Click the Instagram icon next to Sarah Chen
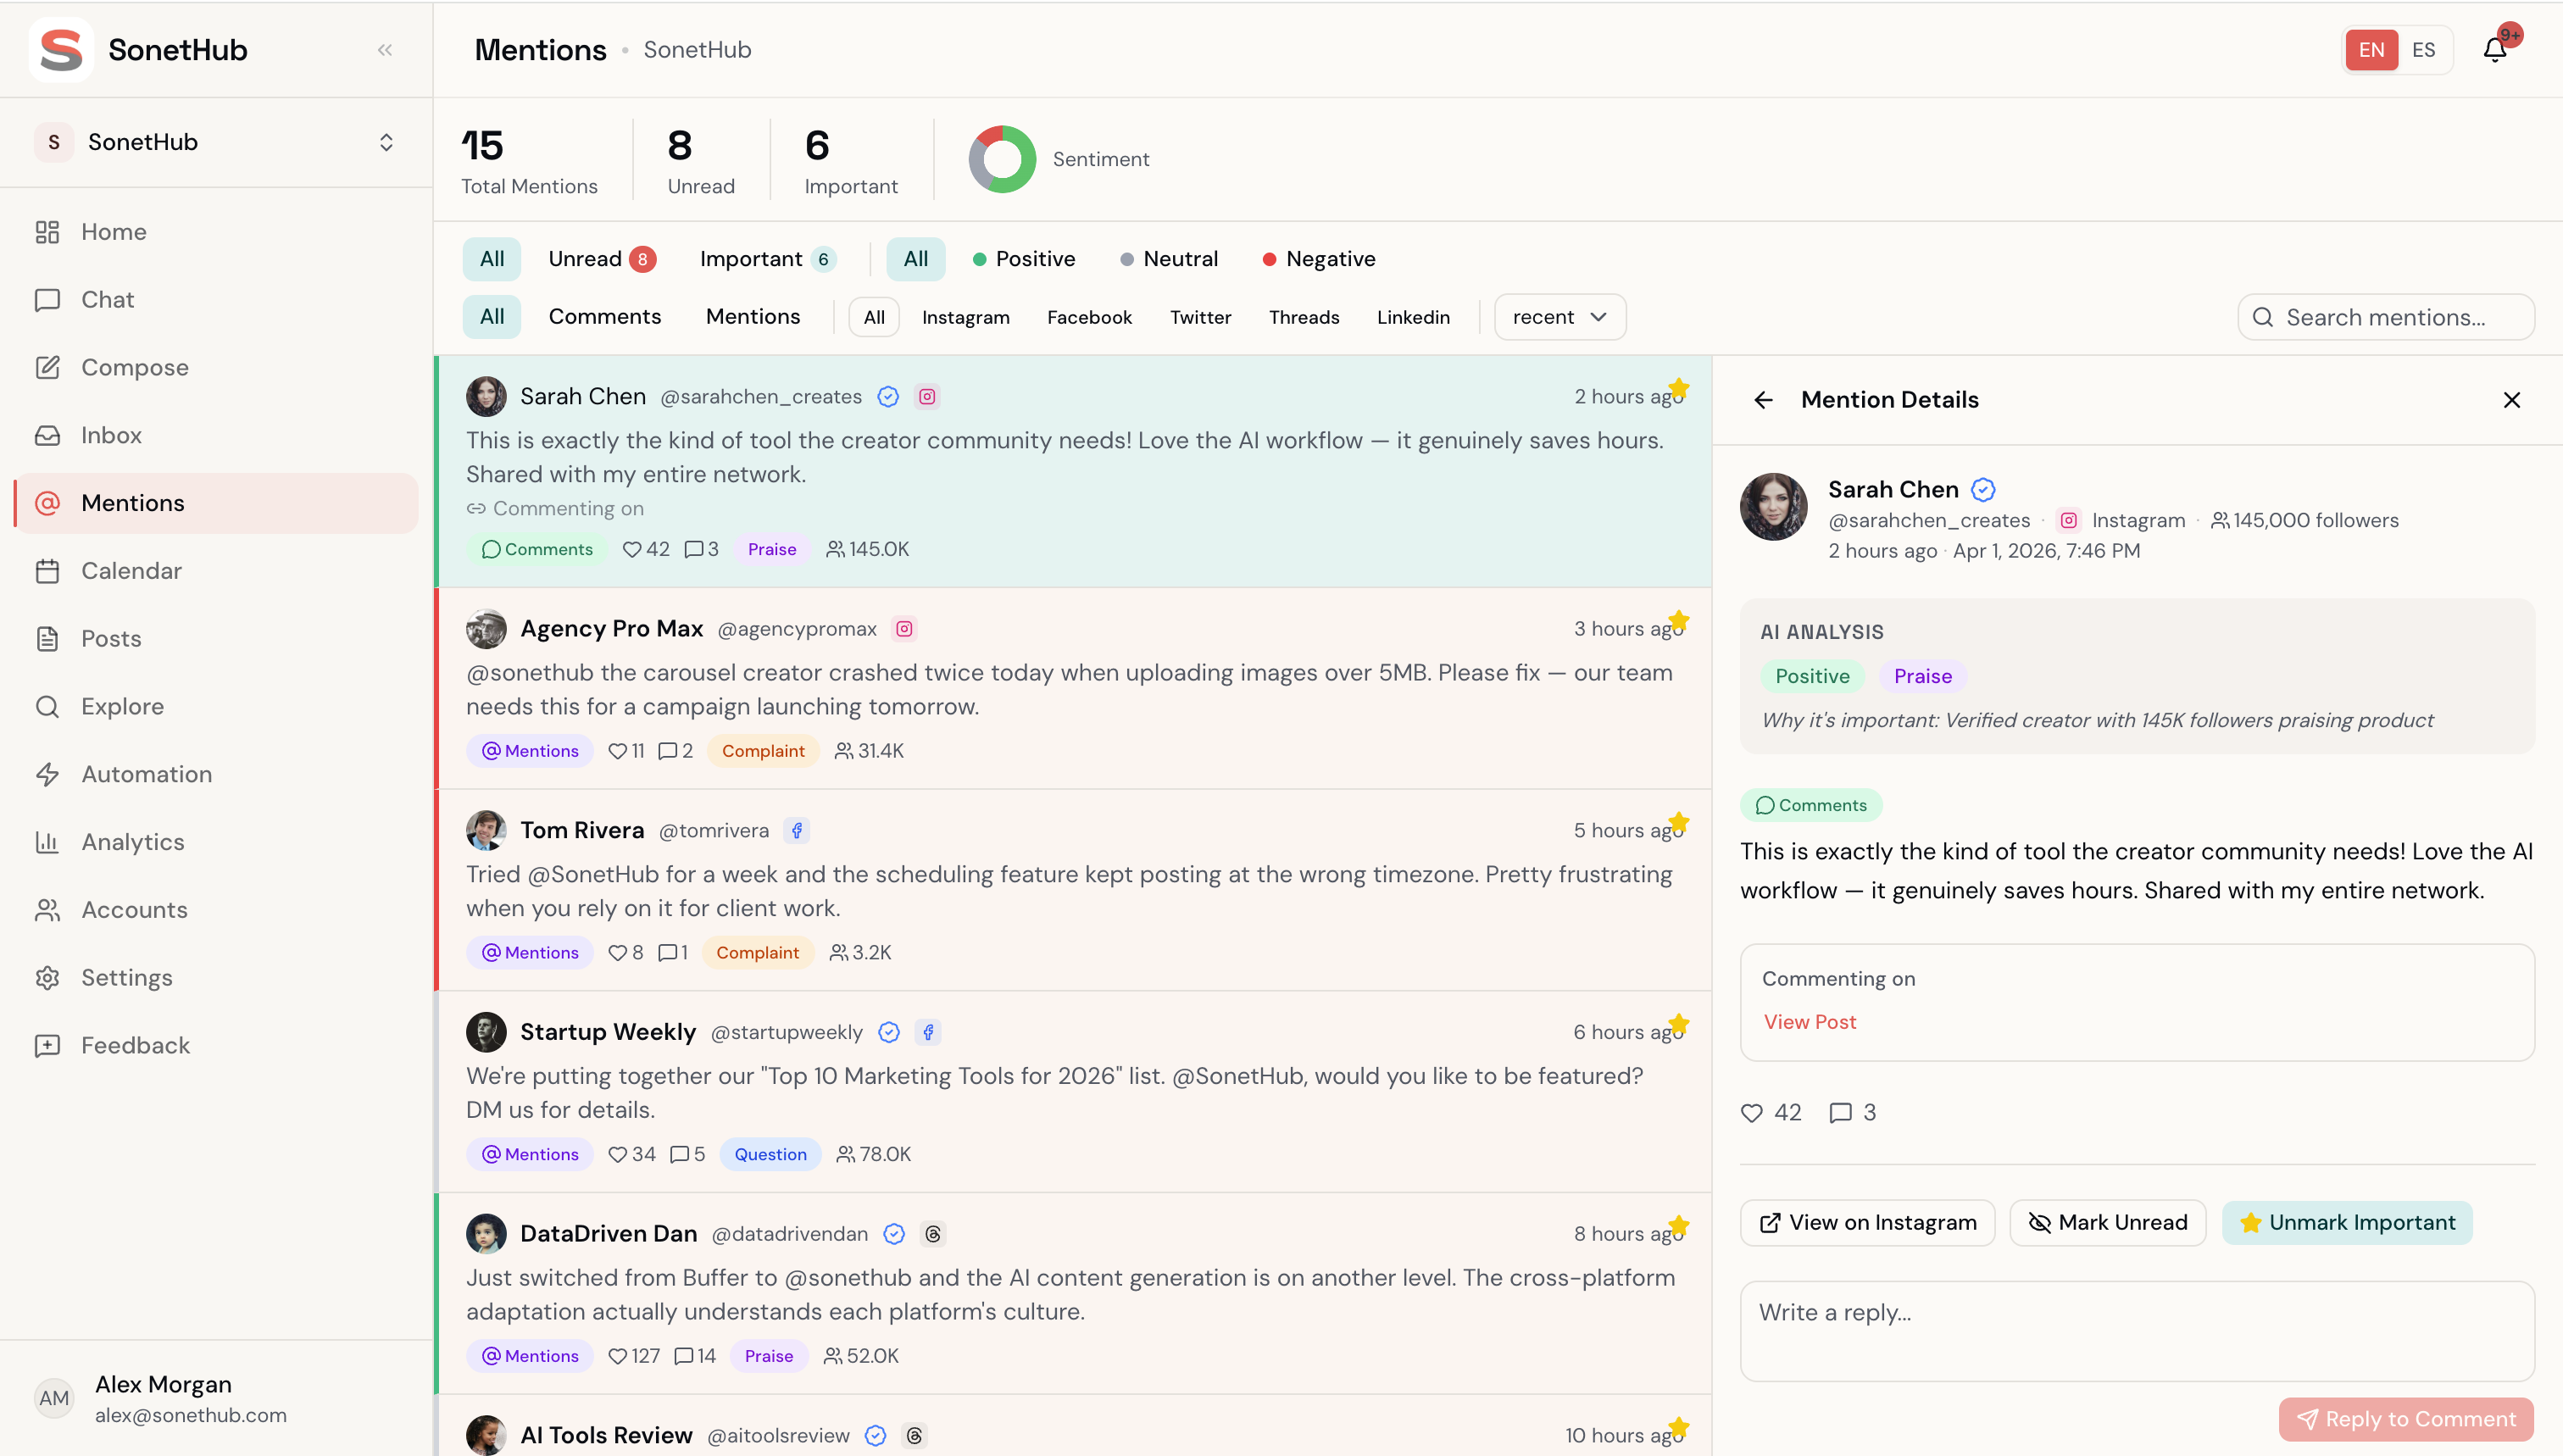The width and height of the screenshot is (2563, 1456). 927,397
